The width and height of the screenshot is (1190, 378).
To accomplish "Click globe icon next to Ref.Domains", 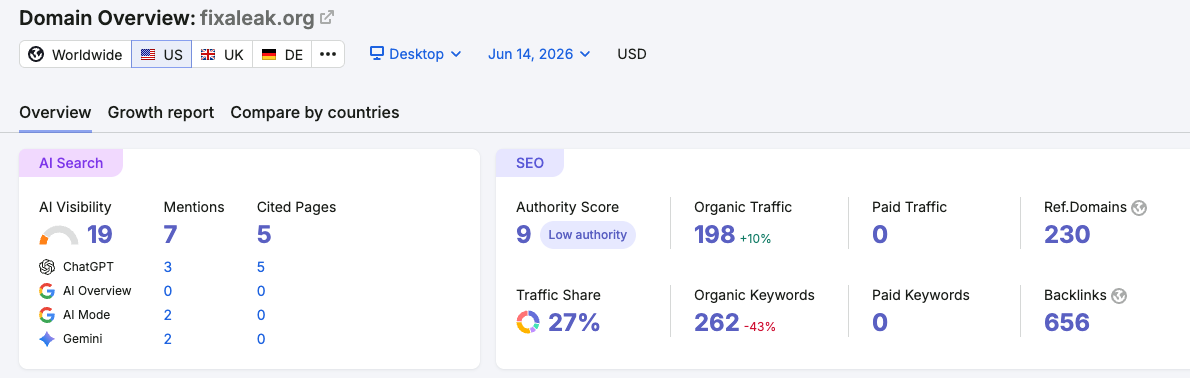I will (1138, 208).
